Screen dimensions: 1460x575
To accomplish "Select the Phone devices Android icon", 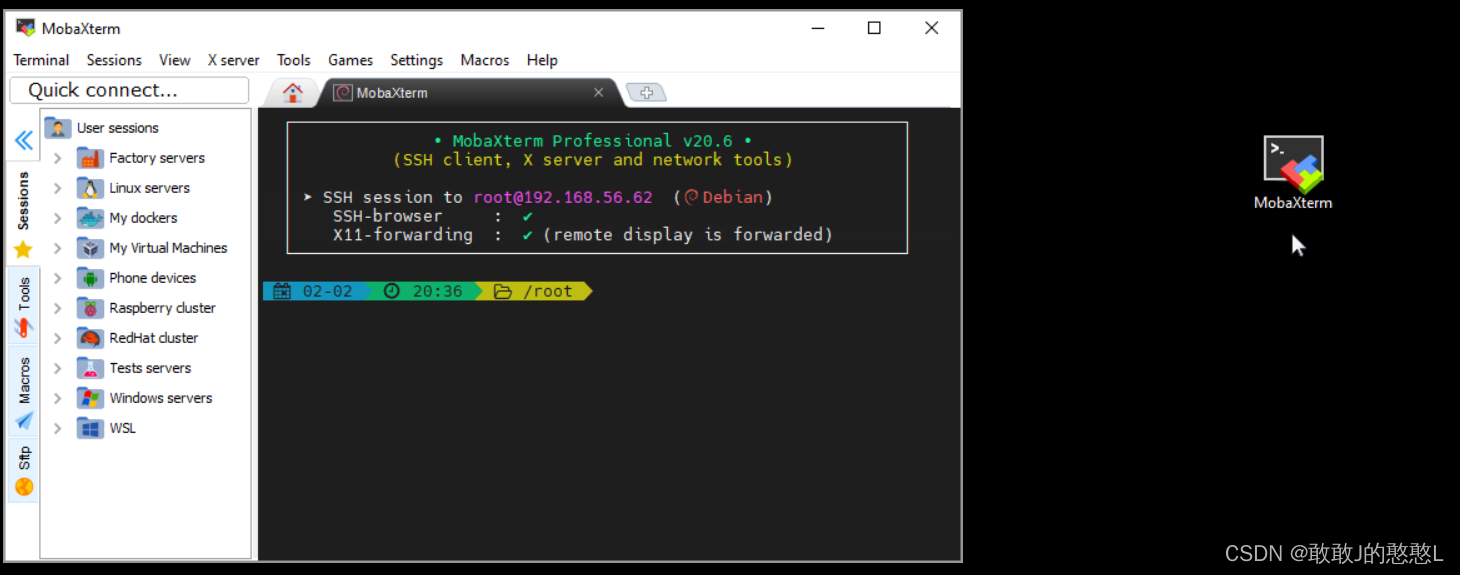I will 90,278.
